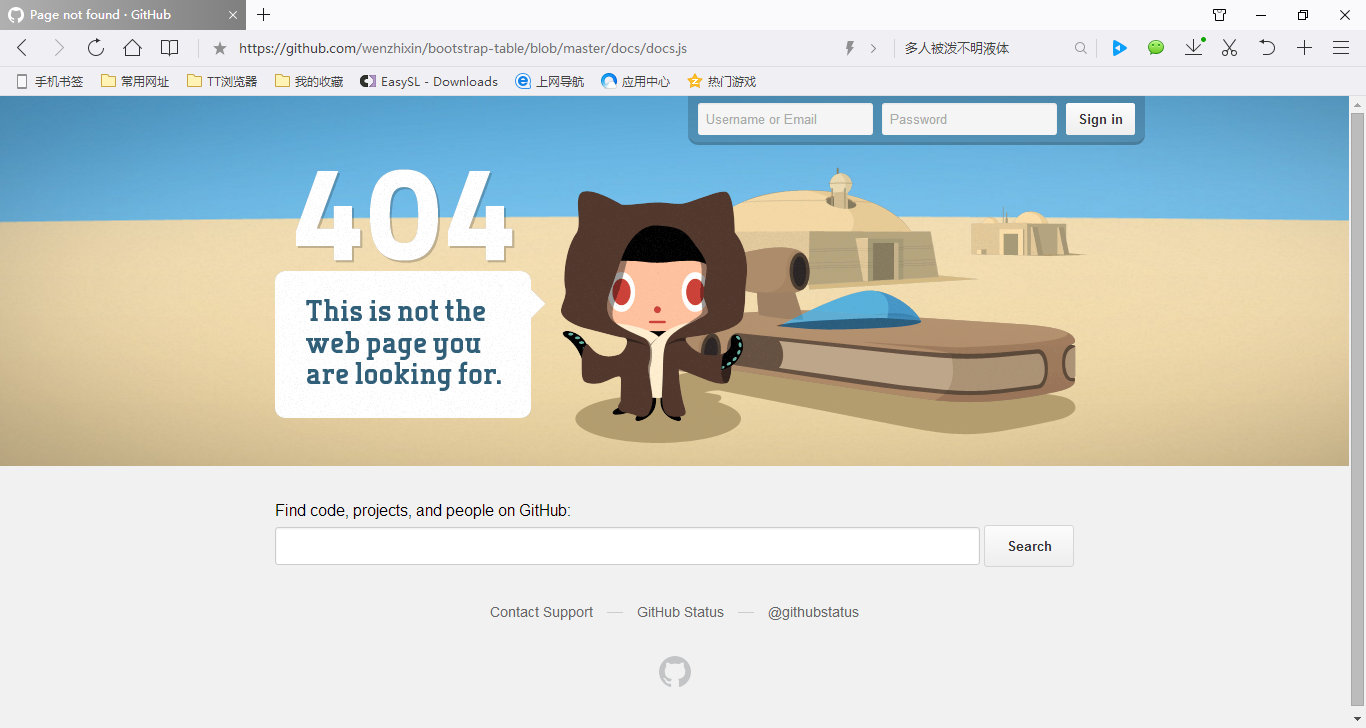Click the undo closed tab icon
Image resolution: width=1366 pixels, height=728 pixels.
point(1267,48)
